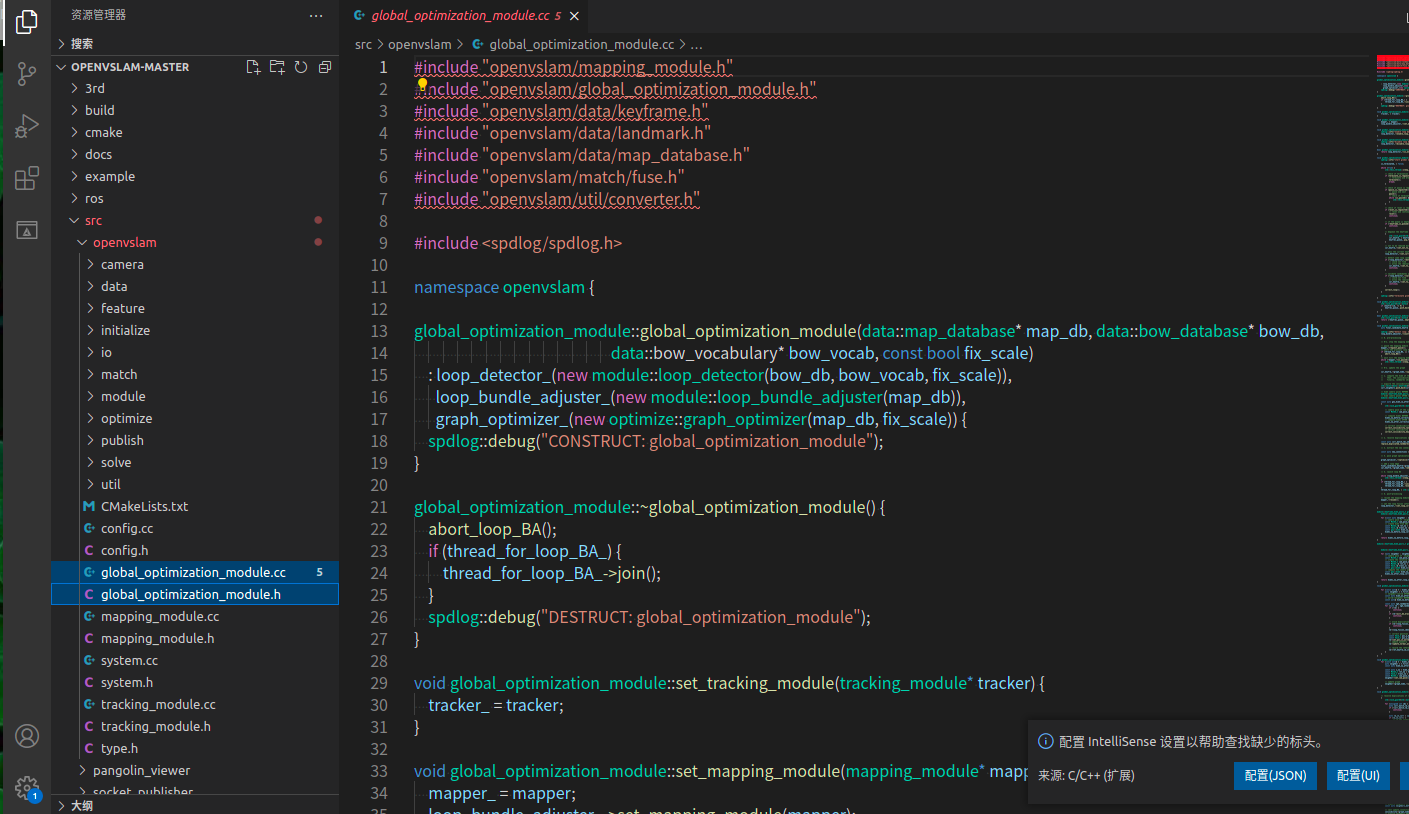Open explorer more actions ellipsis menu

pos(316,16)
